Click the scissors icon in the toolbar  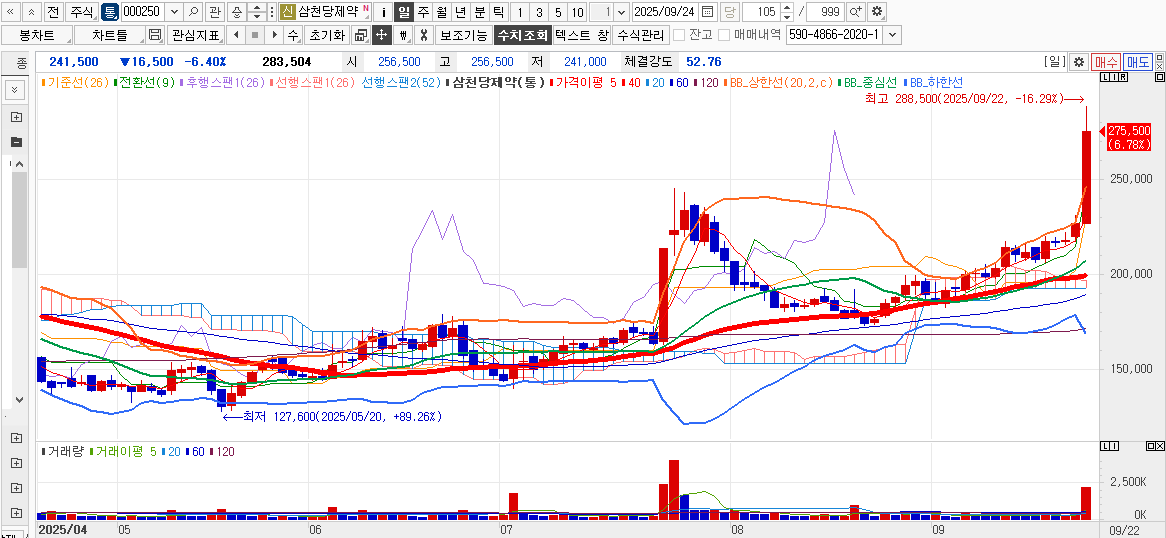(423, 35)
